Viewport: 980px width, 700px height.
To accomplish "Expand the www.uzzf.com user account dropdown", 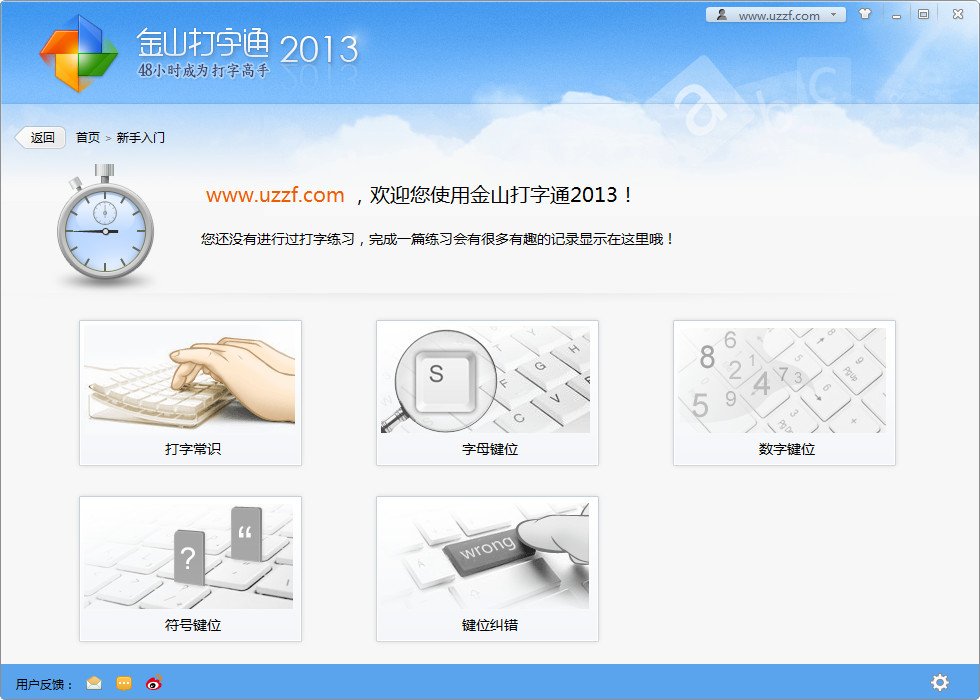I will (x=776, y=15).
